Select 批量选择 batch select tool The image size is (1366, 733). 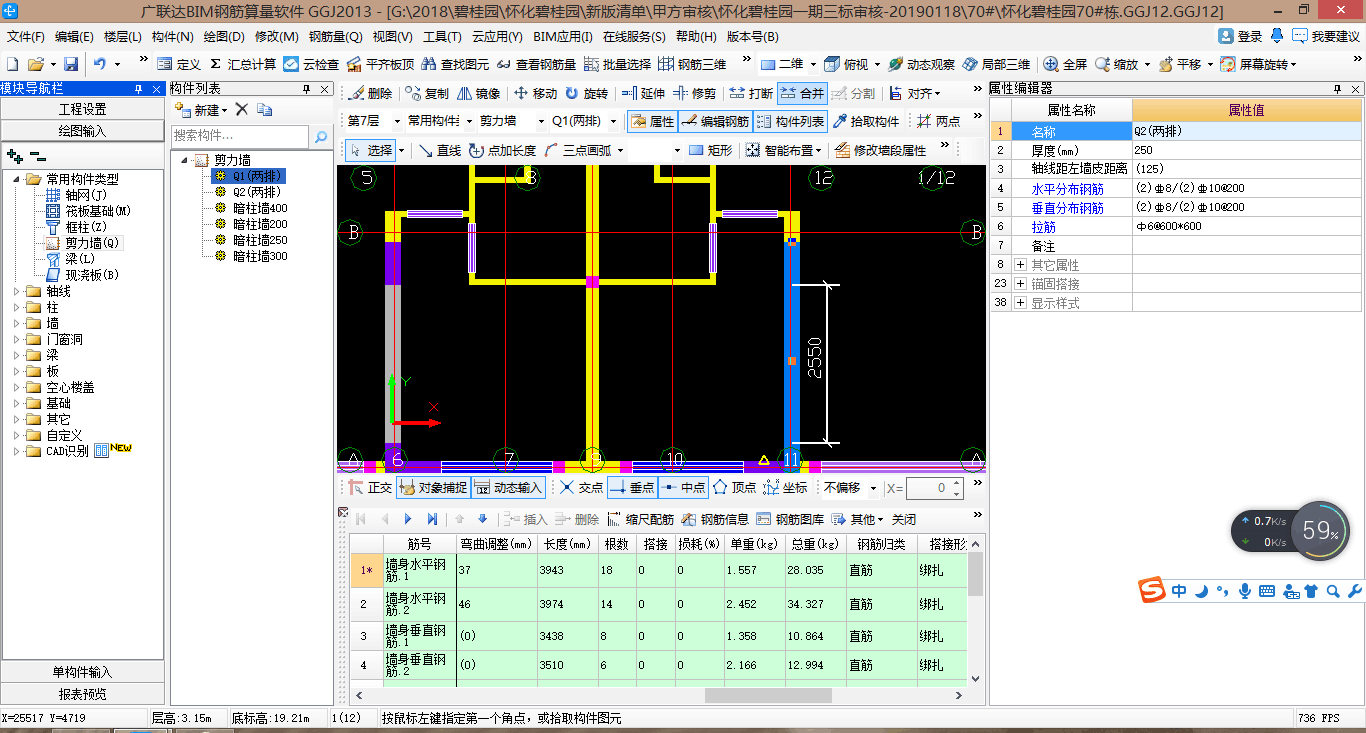[616, 64]
